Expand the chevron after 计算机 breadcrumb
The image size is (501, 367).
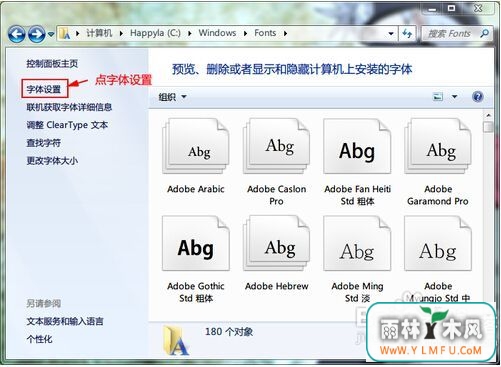[x=121, y=33]
